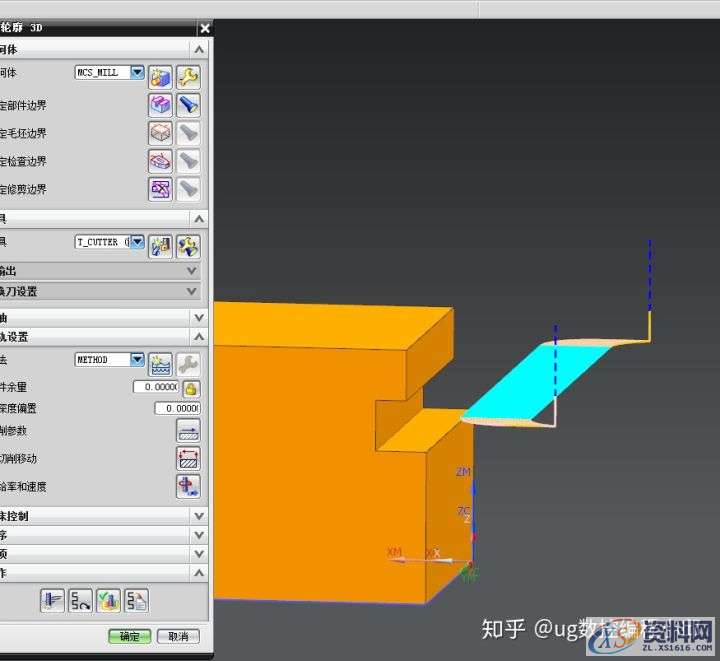The width and height of the screenshot is (720, 661).
Task: Toggle the part stock lock icon
Action: click(x=190, y=388)
